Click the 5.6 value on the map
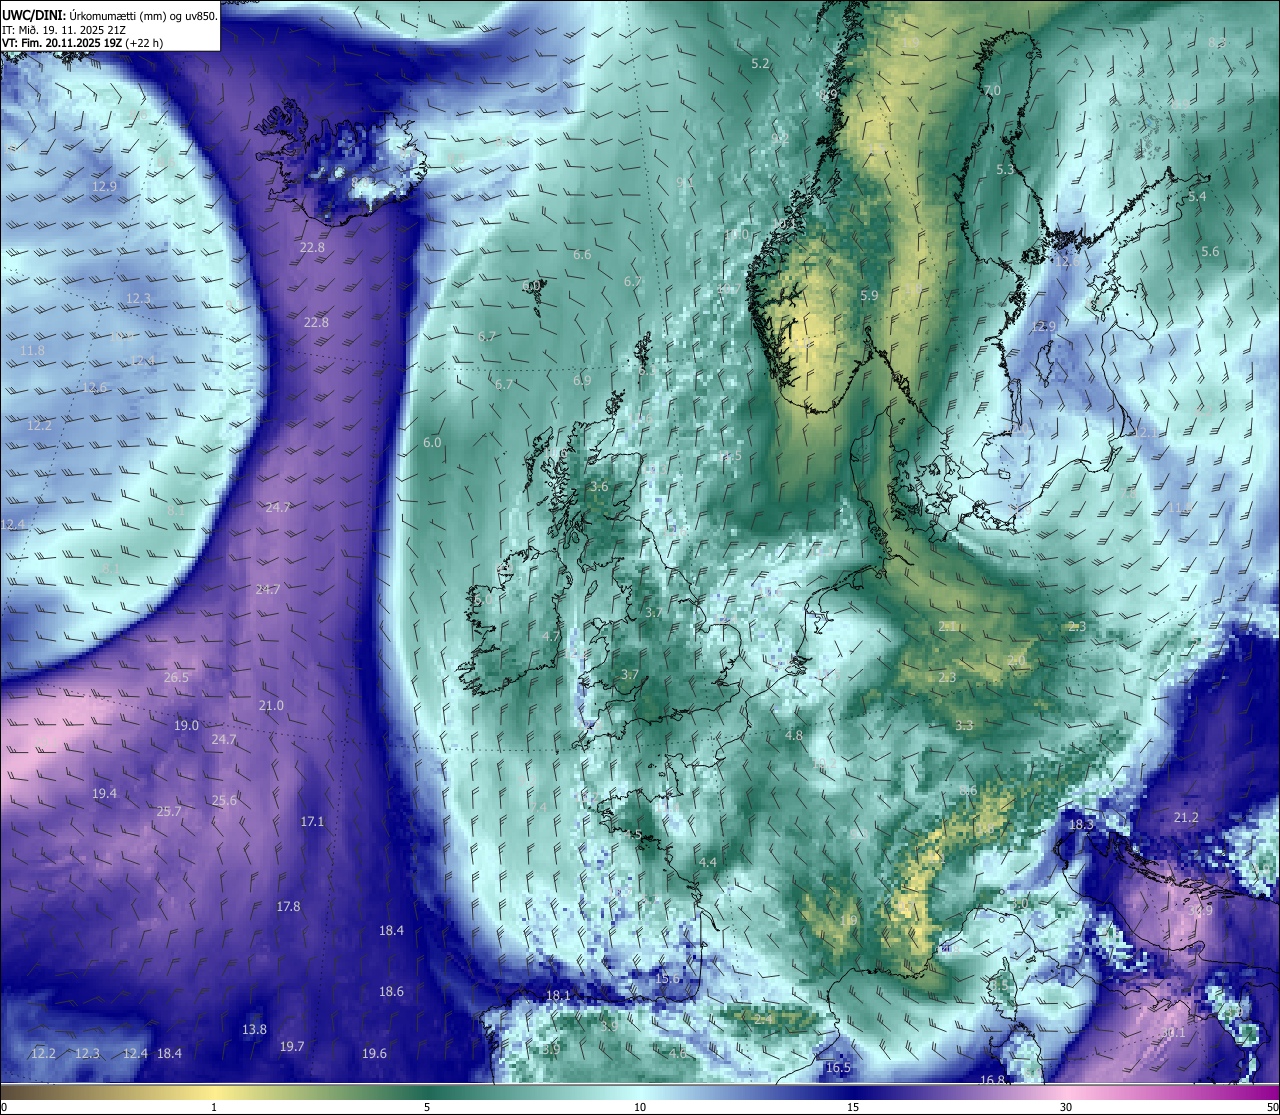Image resolution: width=1280 pixels, height=1115 pixels. coord(1210,251)
